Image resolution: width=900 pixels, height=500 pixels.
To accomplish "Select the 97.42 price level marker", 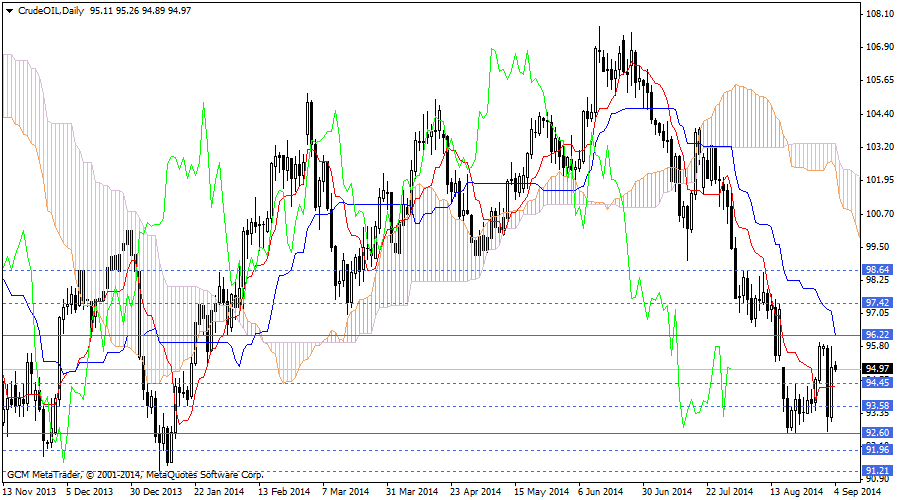I will click(877, 302).
